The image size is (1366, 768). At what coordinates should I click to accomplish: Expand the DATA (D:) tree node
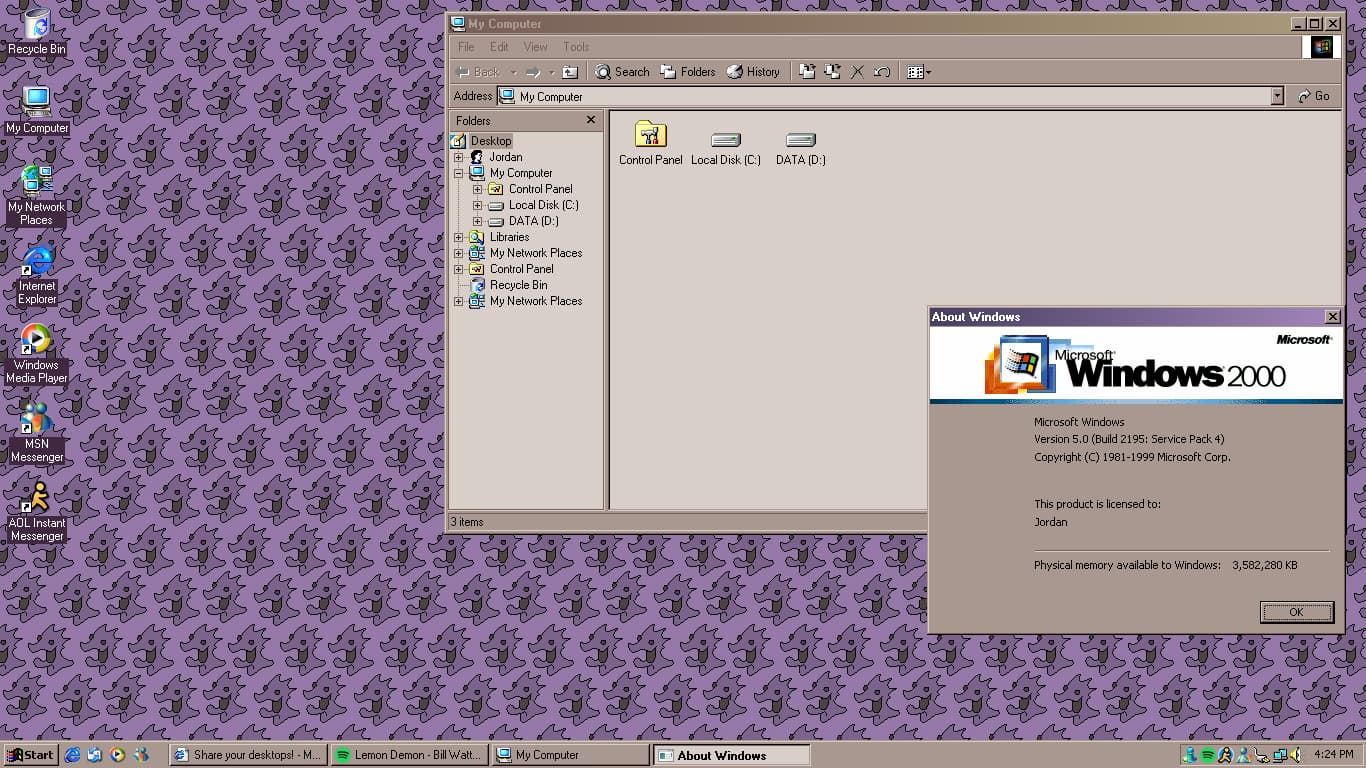(478, 221)
